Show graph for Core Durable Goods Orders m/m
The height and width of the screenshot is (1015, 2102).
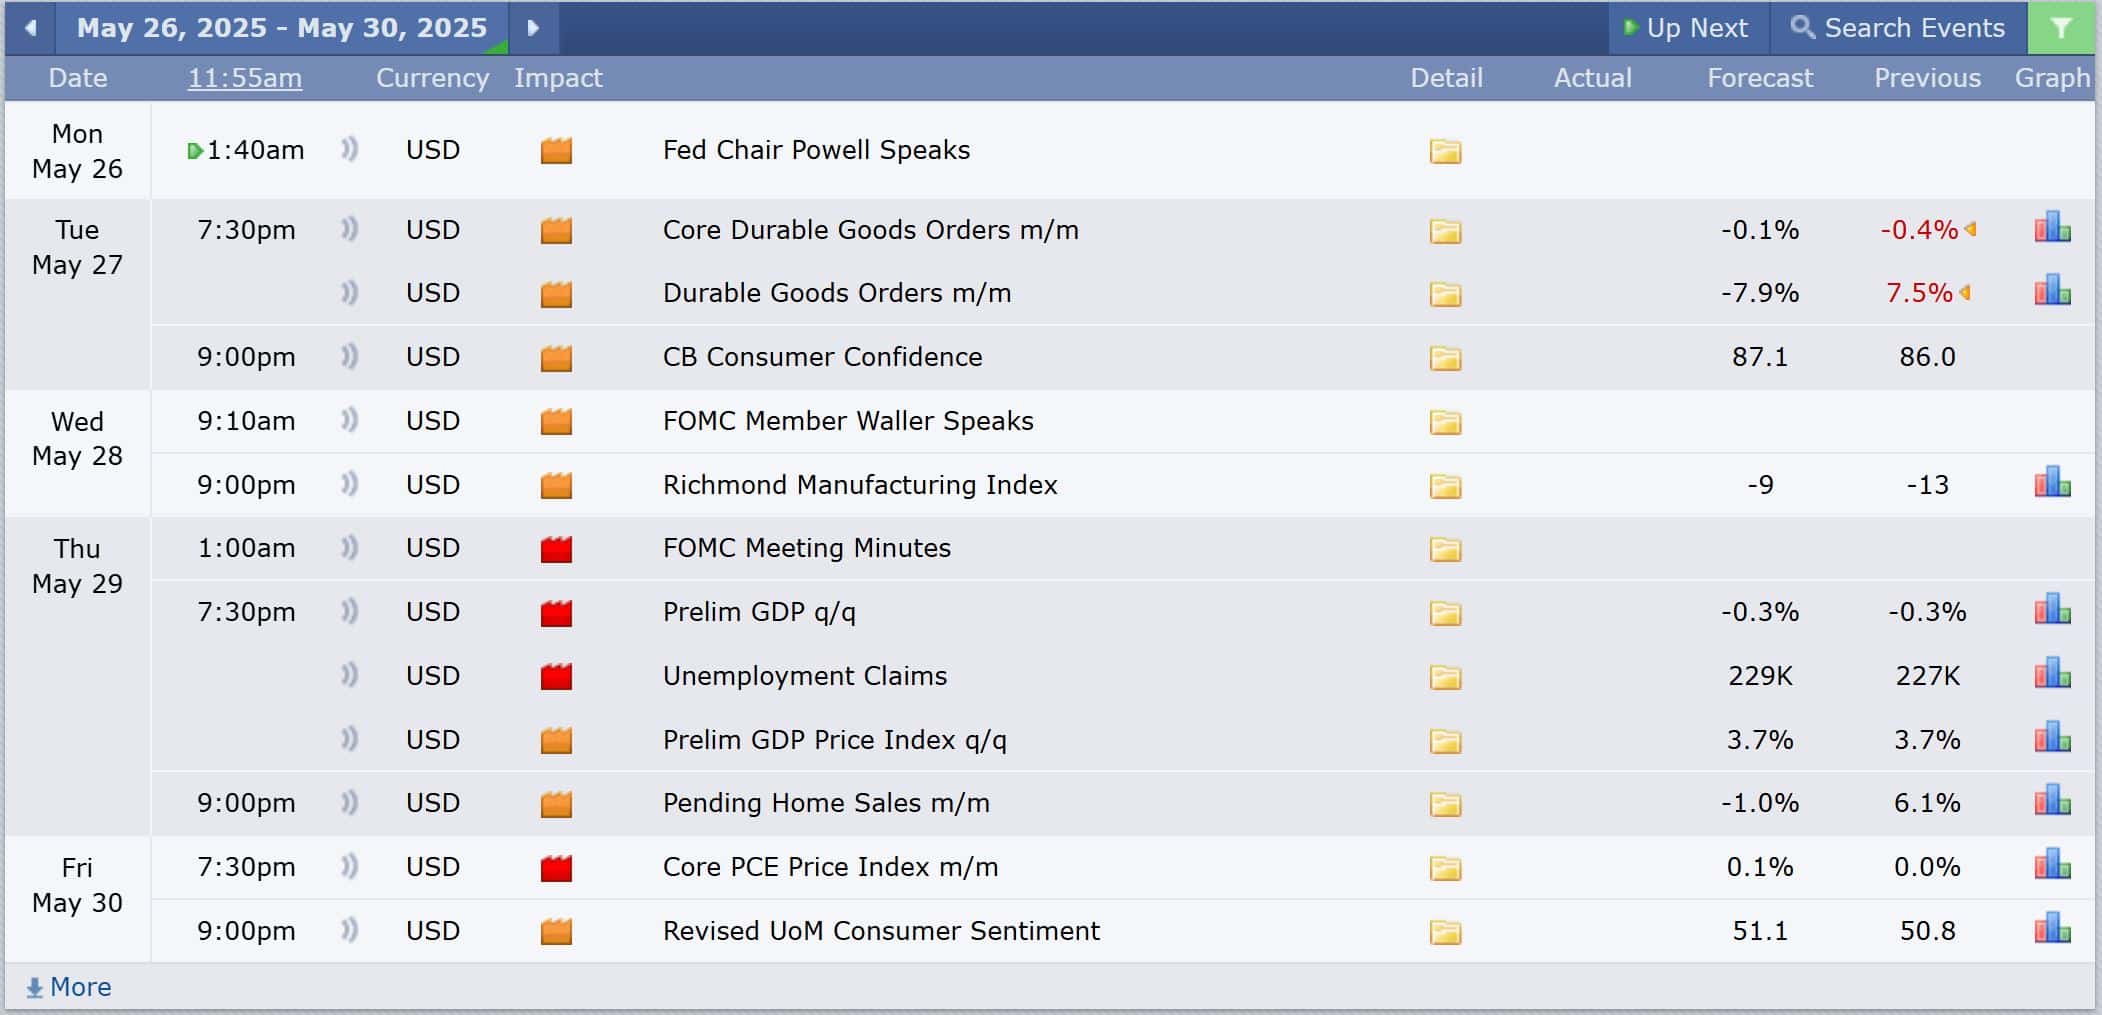[2052, 227]
